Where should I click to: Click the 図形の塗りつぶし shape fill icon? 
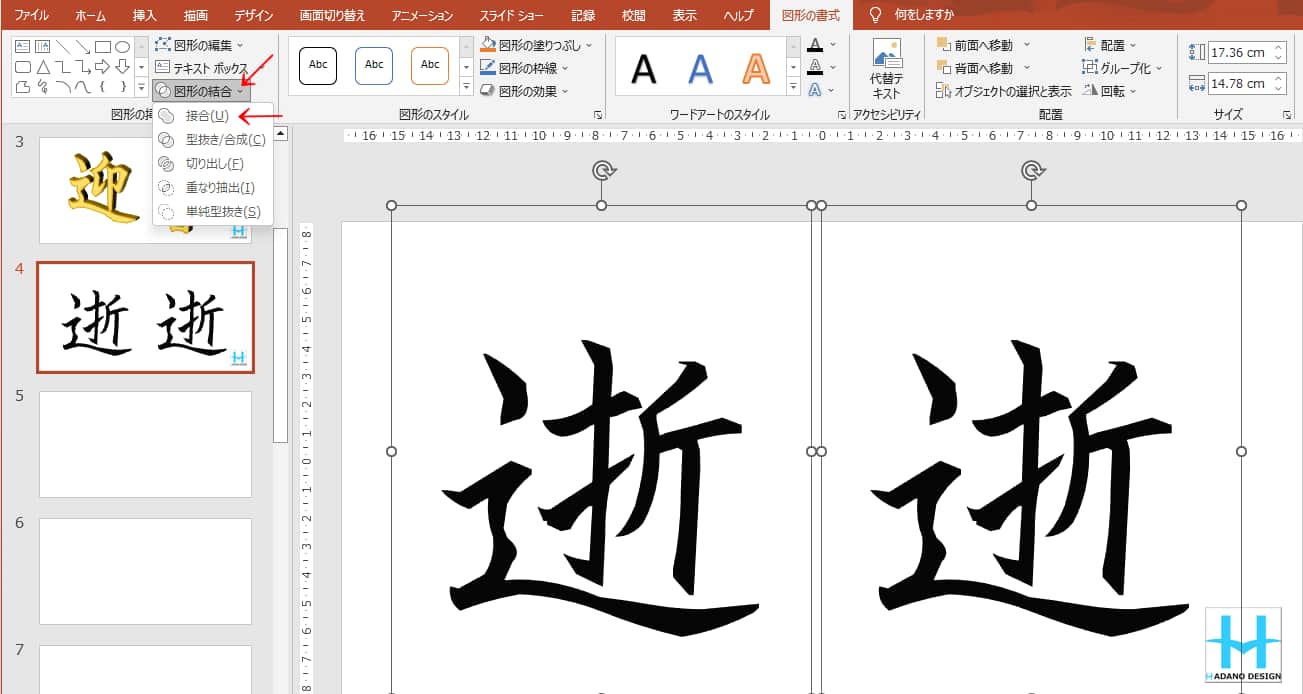pyautogui.click(x=488, y=46)
